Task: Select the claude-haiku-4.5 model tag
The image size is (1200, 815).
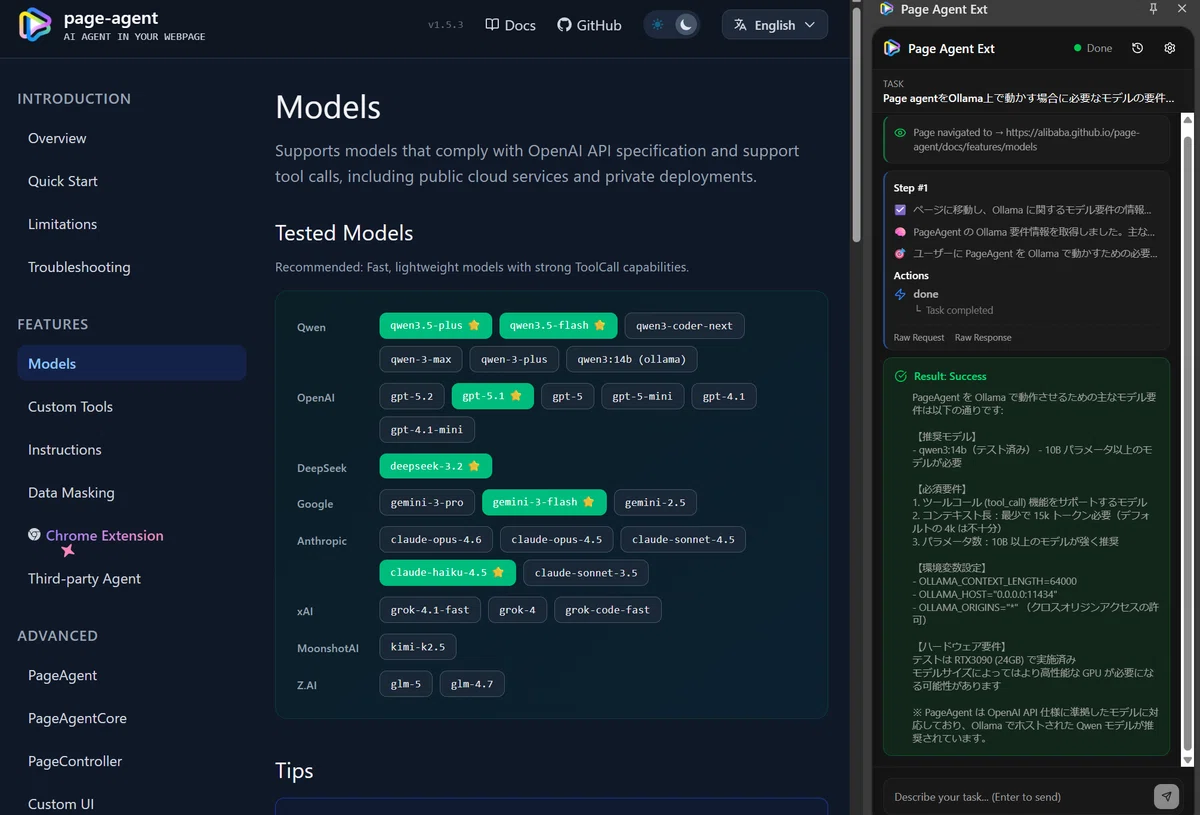Action: click(x=448, y=573)
